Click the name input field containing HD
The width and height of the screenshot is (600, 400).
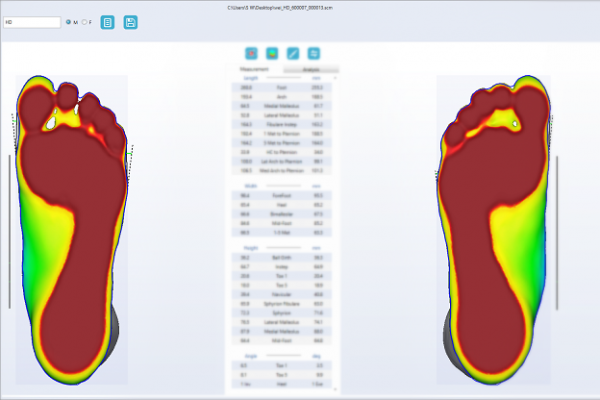(x=32, y=22)
